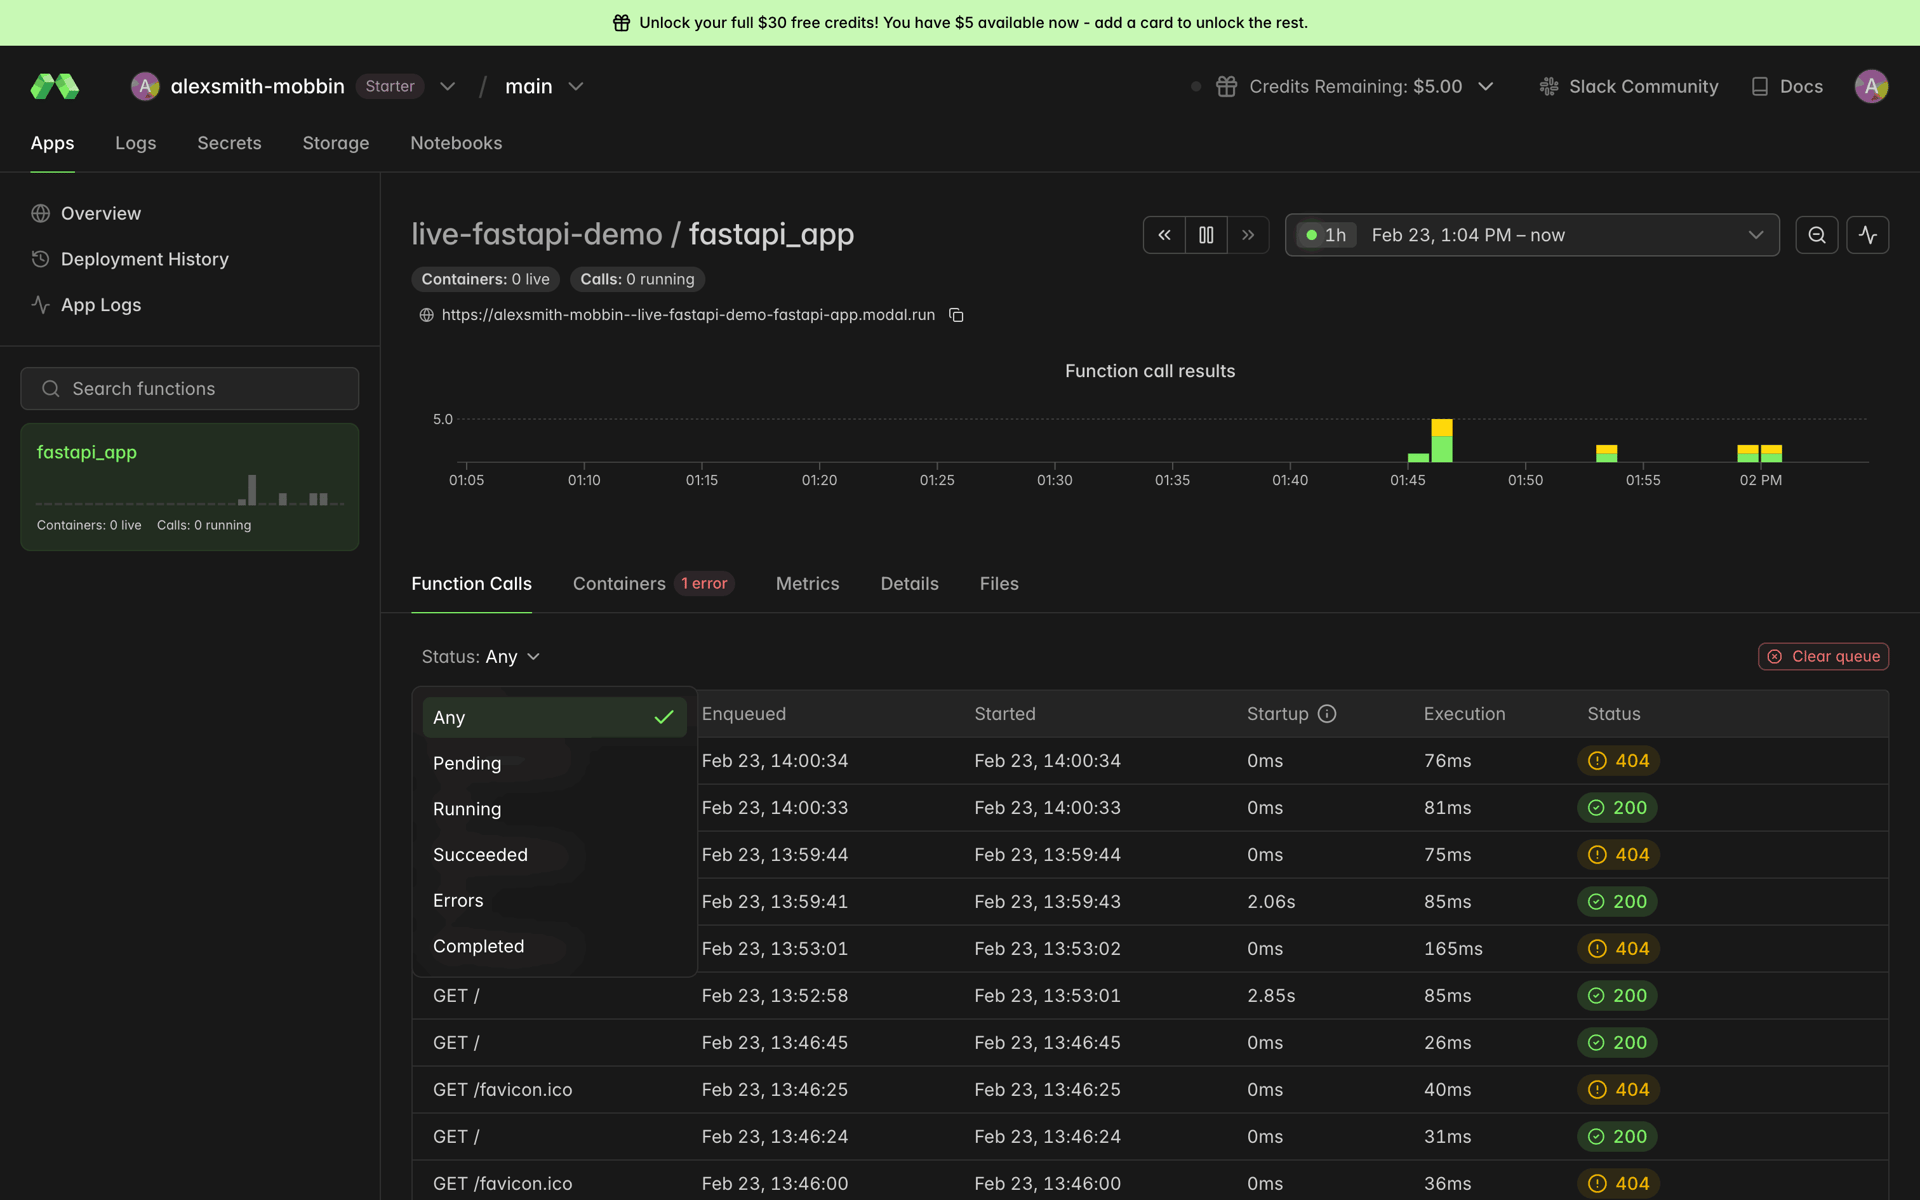Copy the app URL with the copy icon
The width and height of the screenshot is (1920, 1200).
pyautogui.click(x=956, y=315)
